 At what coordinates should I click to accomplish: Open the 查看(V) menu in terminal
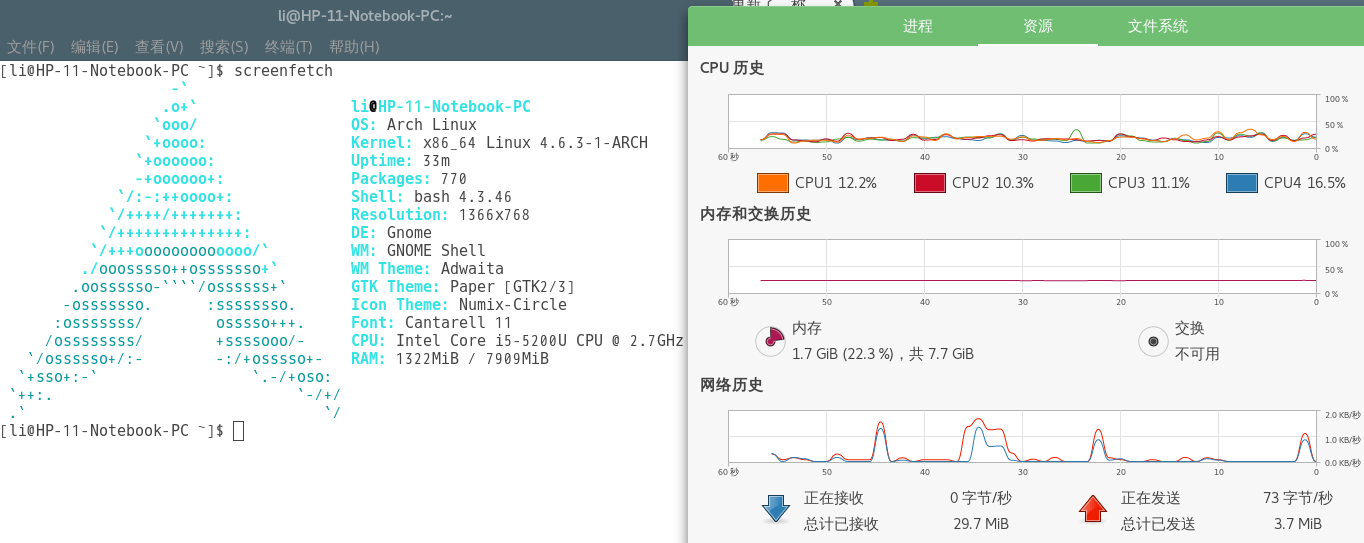[x=160, y=47]
